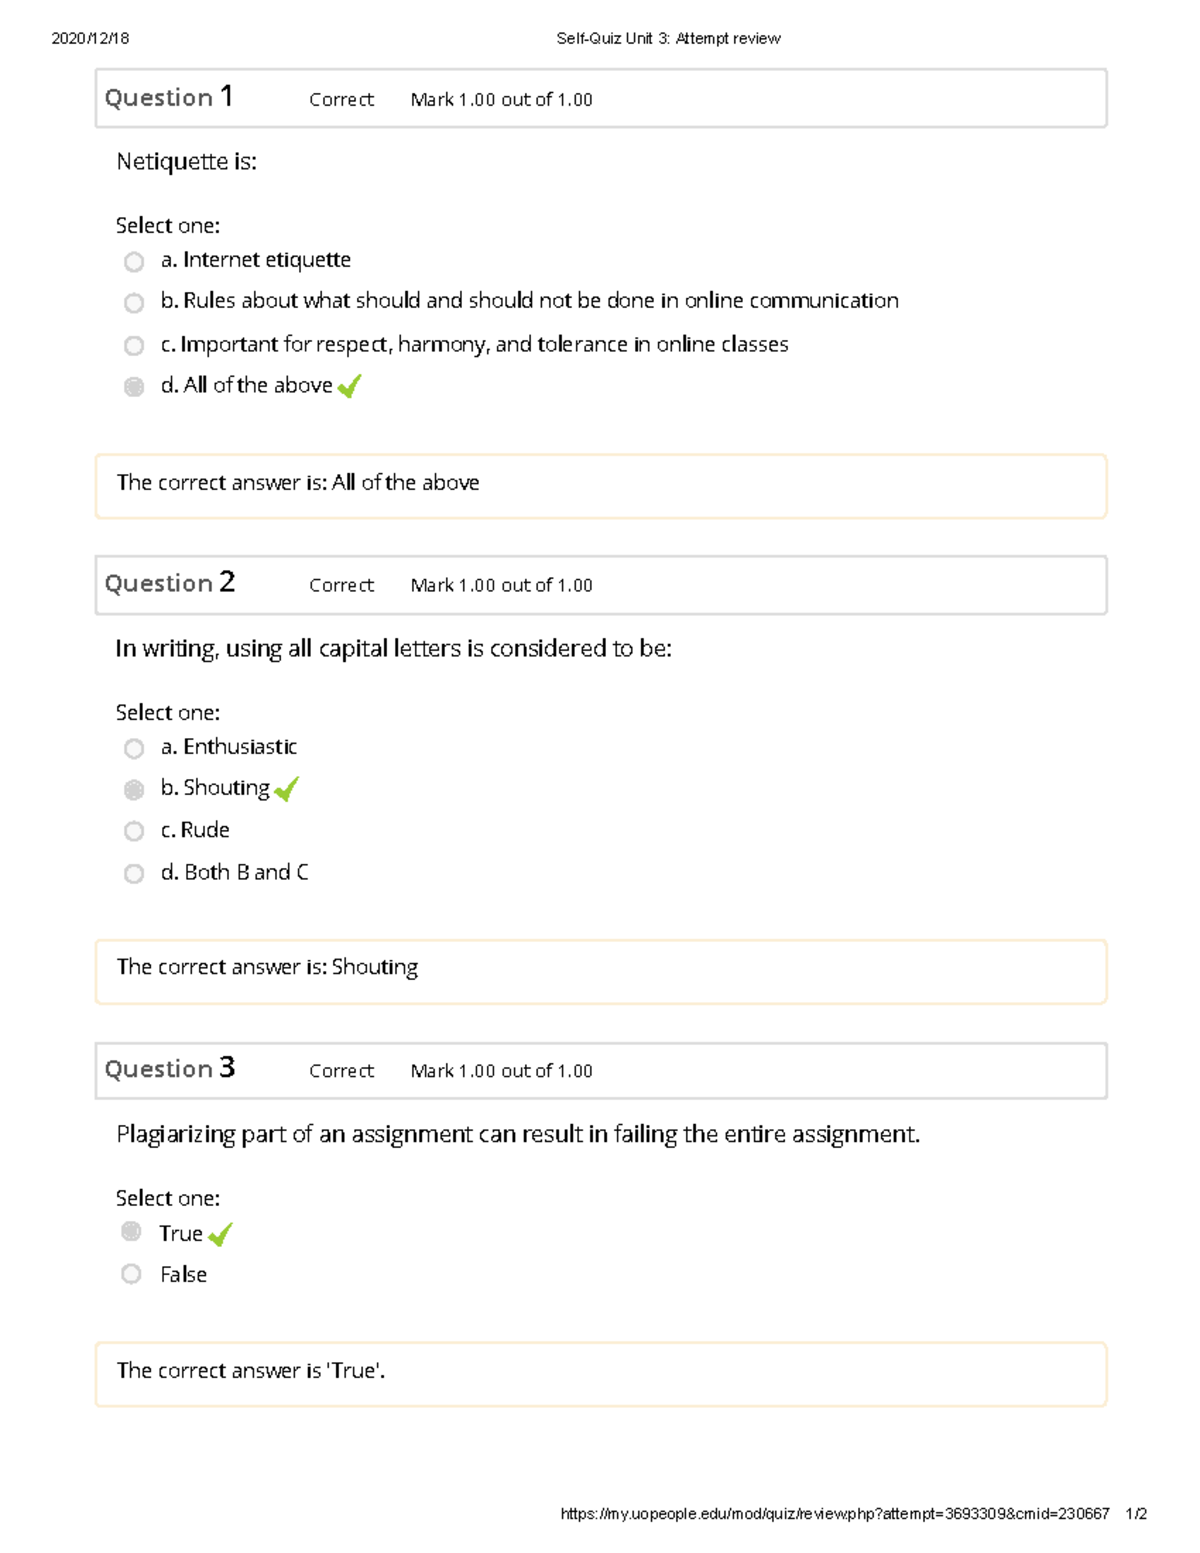Choose the 'c. Rude' option
The width and height of the screenshot is (1200, 1553).
pyautogui.click(x=134, y=831)
